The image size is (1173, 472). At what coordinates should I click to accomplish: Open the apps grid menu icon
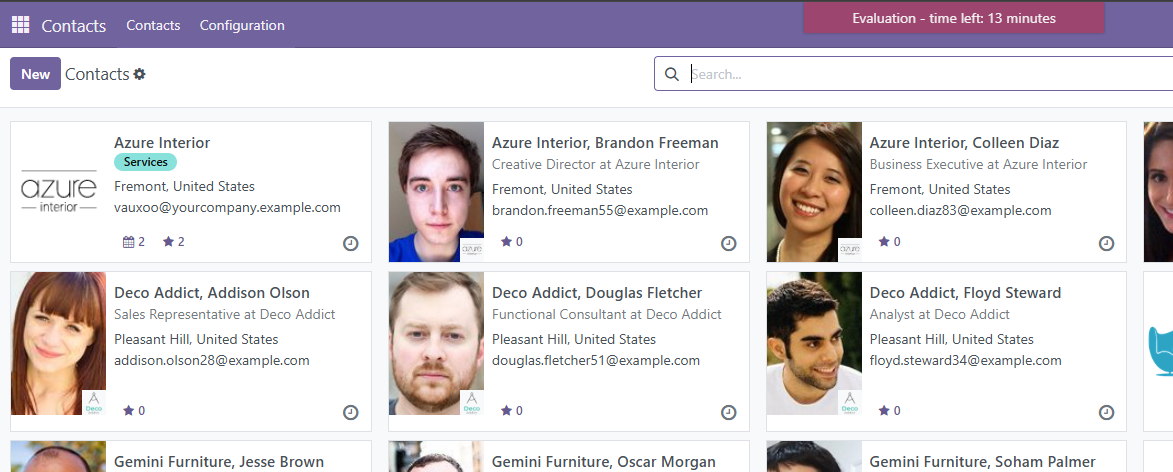click(20, 25)
